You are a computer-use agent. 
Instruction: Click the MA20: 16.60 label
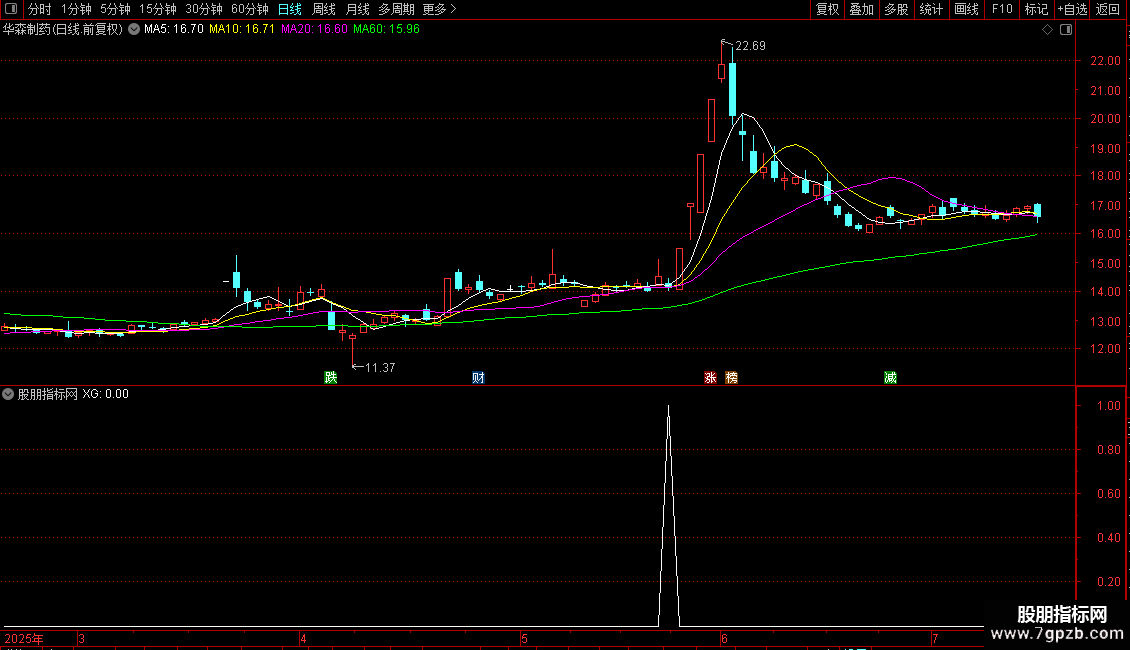[x=314, y=30]
